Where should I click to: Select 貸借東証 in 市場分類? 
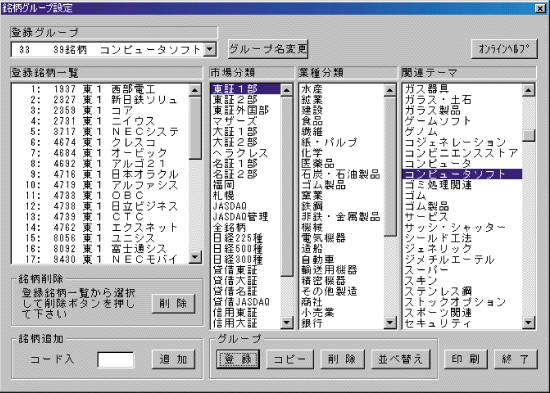[246, 270]
